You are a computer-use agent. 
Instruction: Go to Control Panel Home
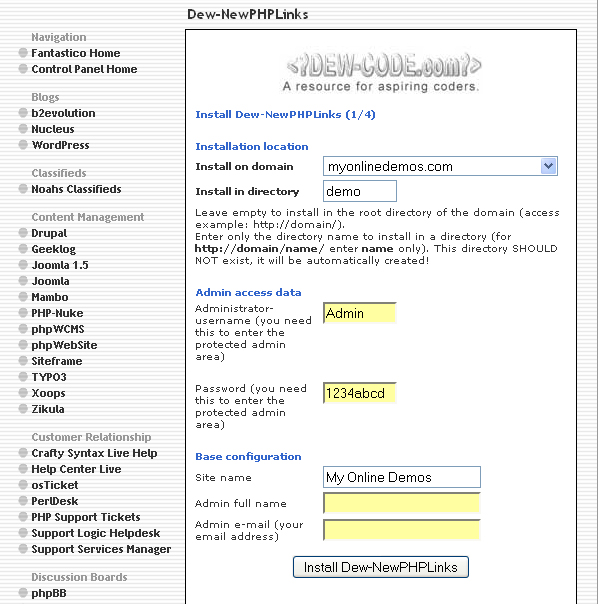coord(84,69)
